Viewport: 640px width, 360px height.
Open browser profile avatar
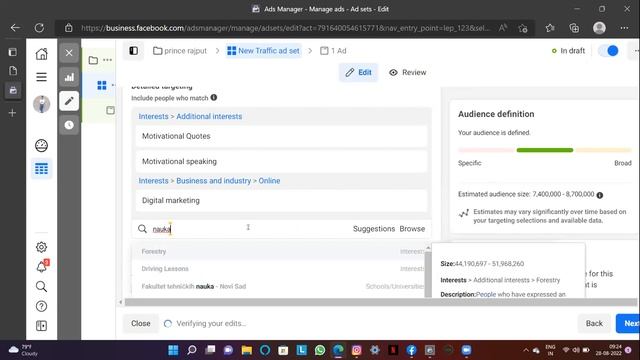pyautogui.click(x=599, y=28)
